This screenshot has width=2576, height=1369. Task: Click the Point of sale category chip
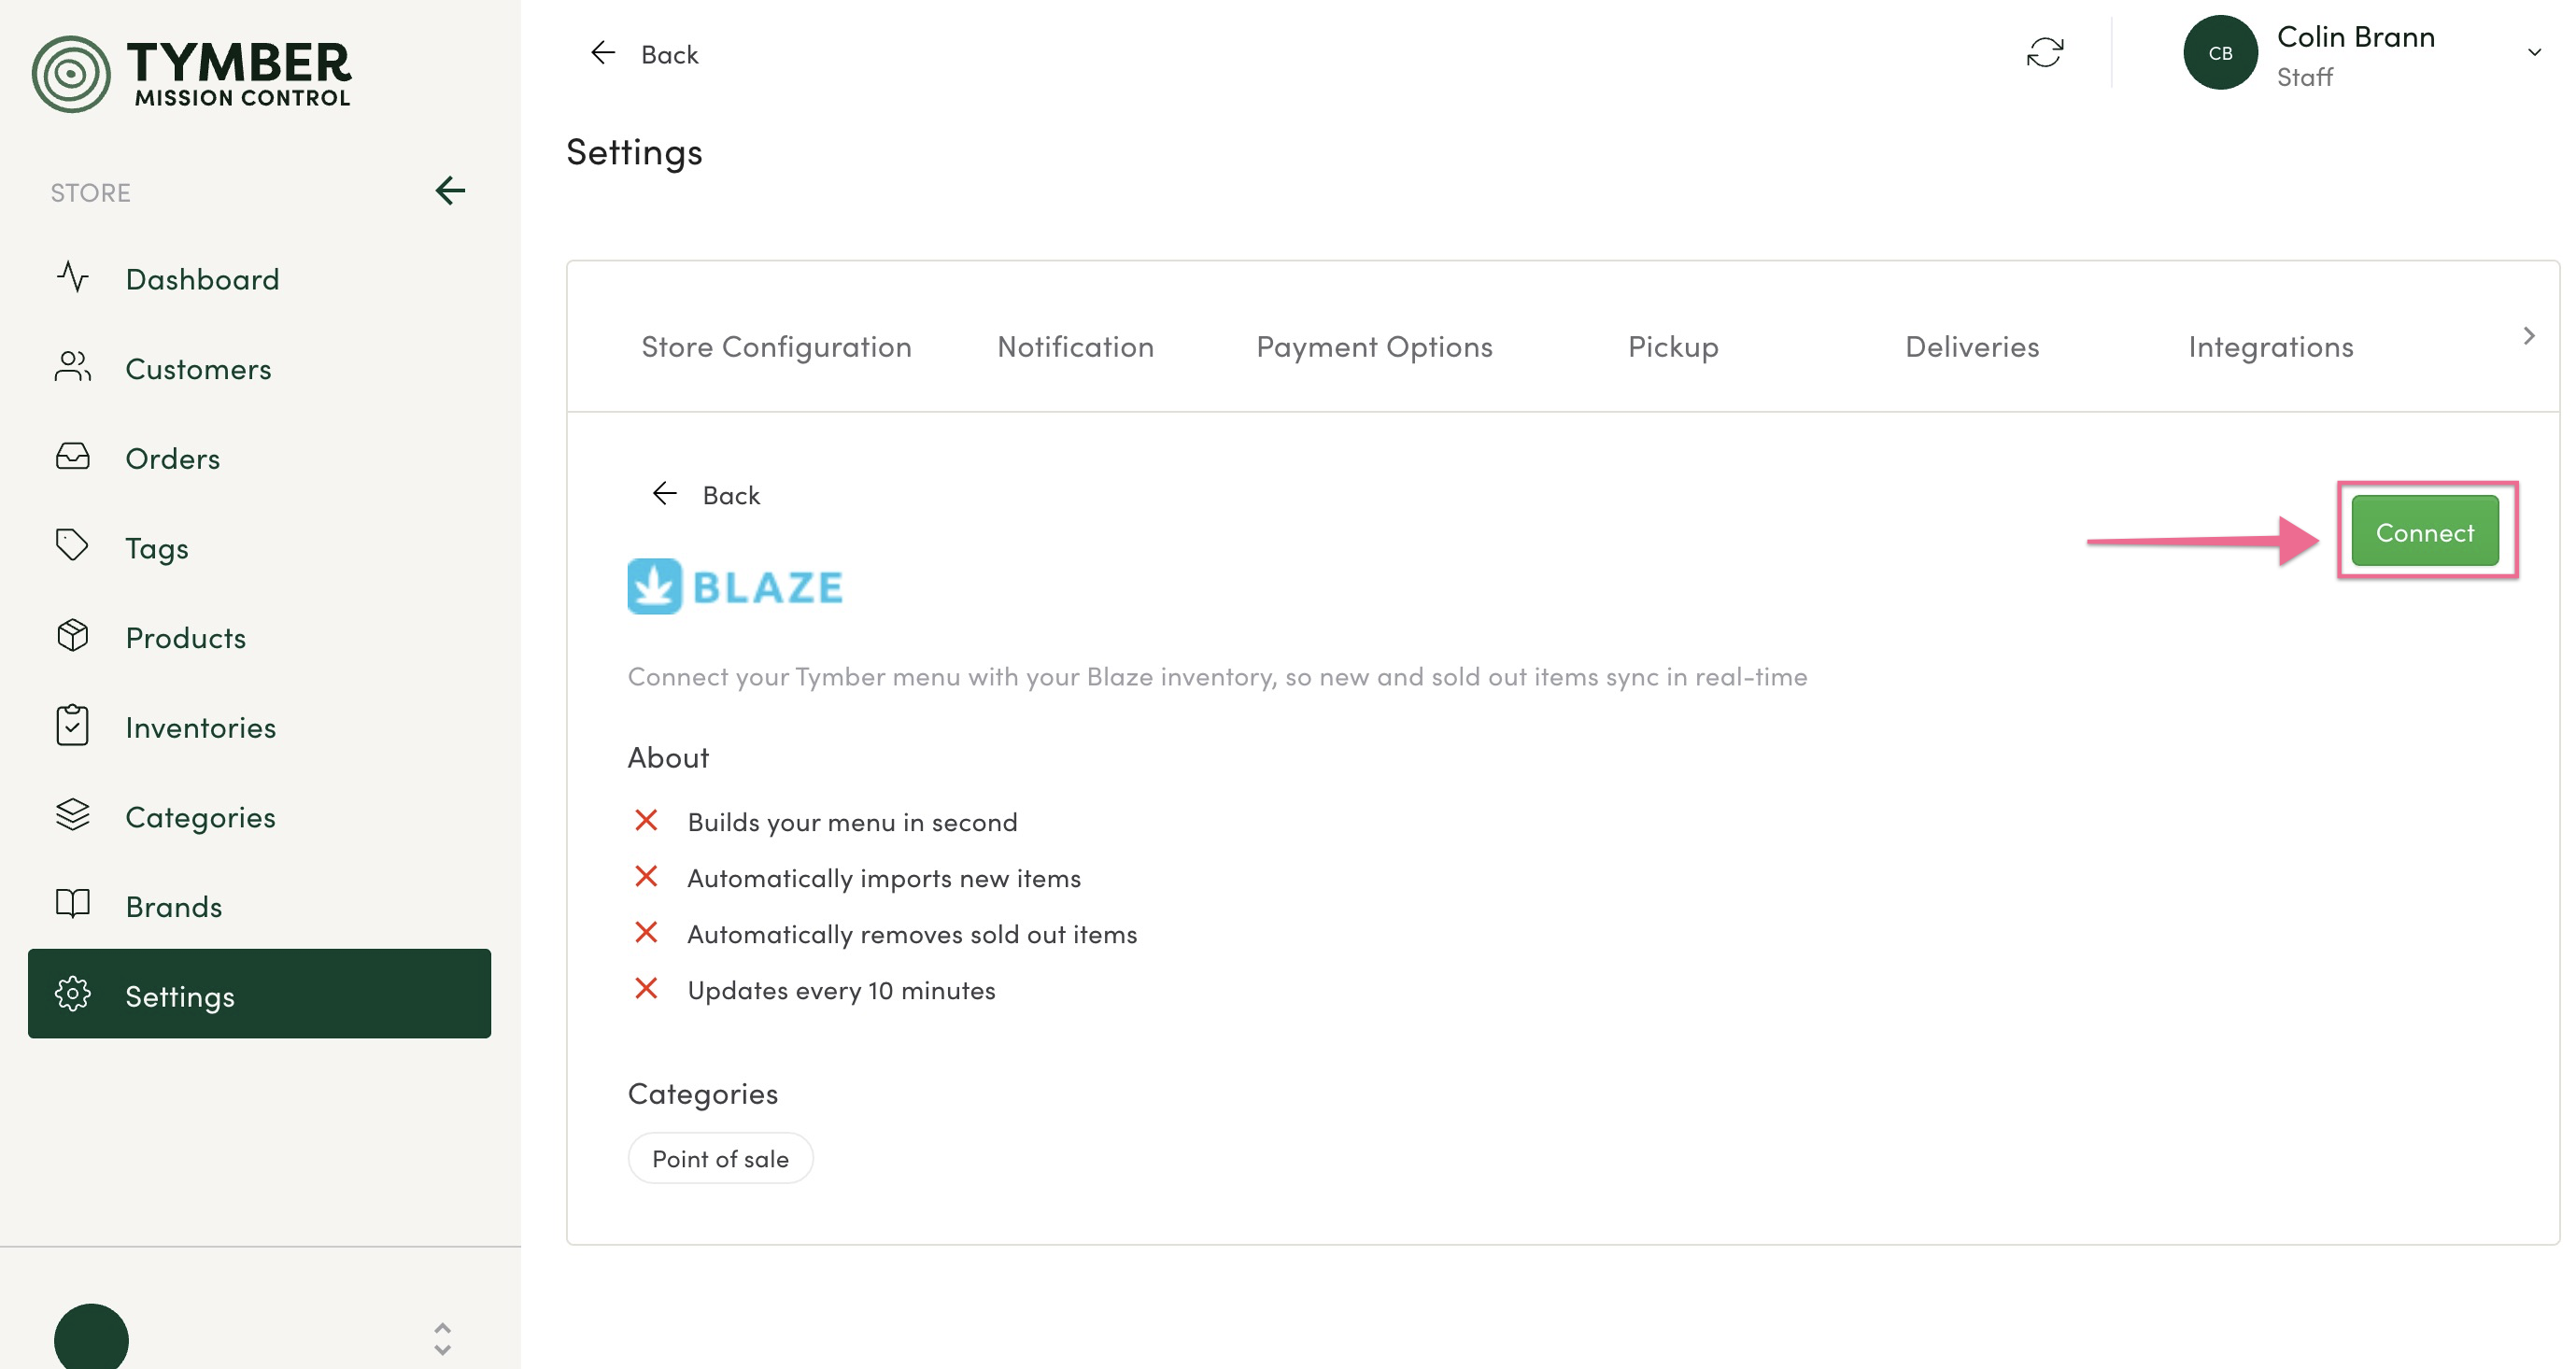pyautogui.click(x=720, y=1158)
